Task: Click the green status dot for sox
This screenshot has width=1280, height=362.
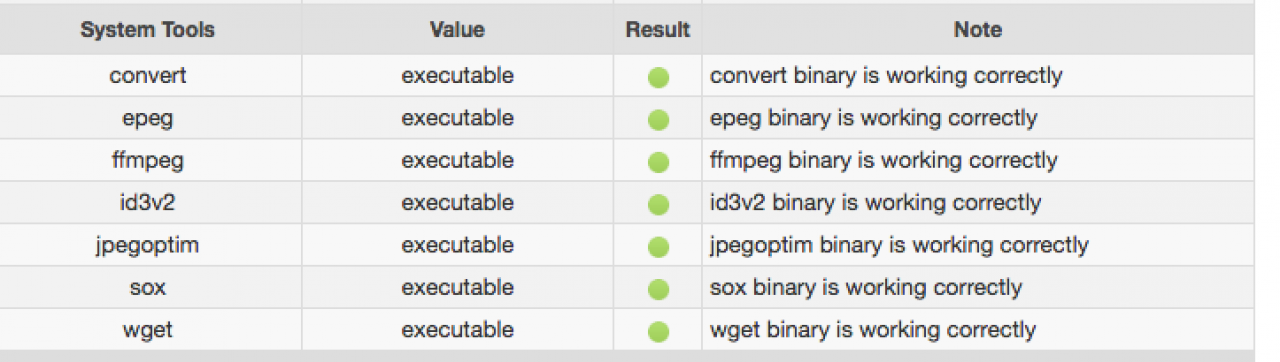Action: click(x=658, y=289)
